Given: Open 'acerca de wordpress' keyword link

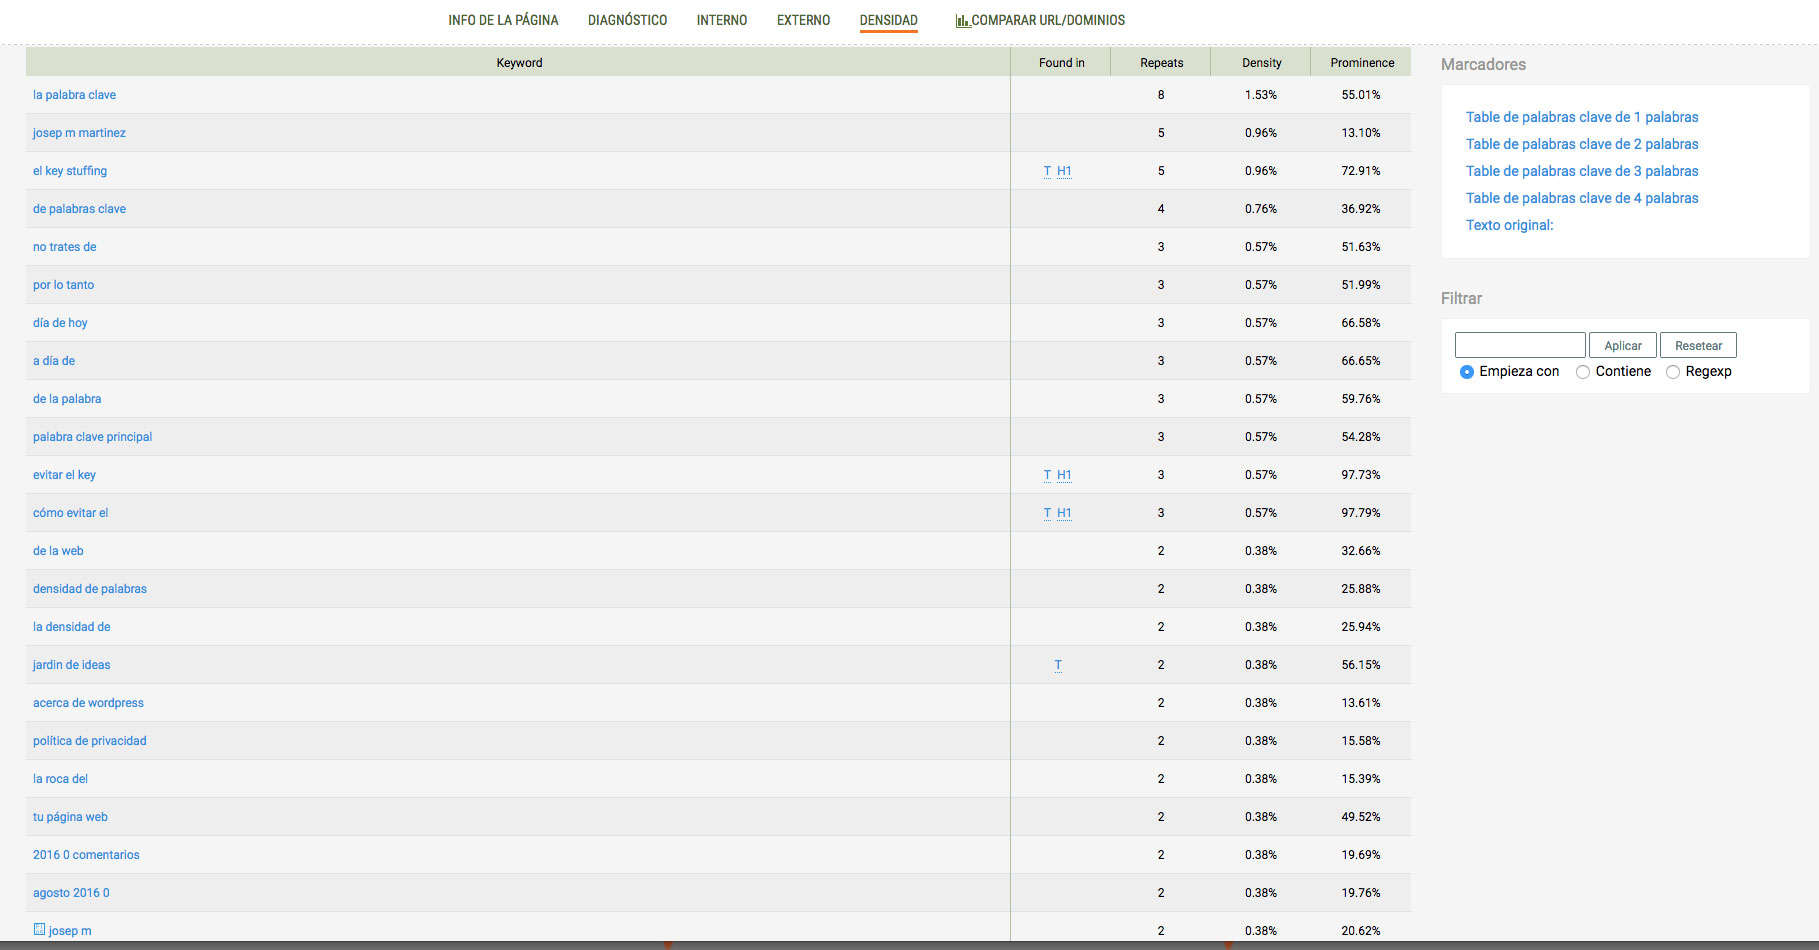Looking at the screenshot, I should point(88,703).
